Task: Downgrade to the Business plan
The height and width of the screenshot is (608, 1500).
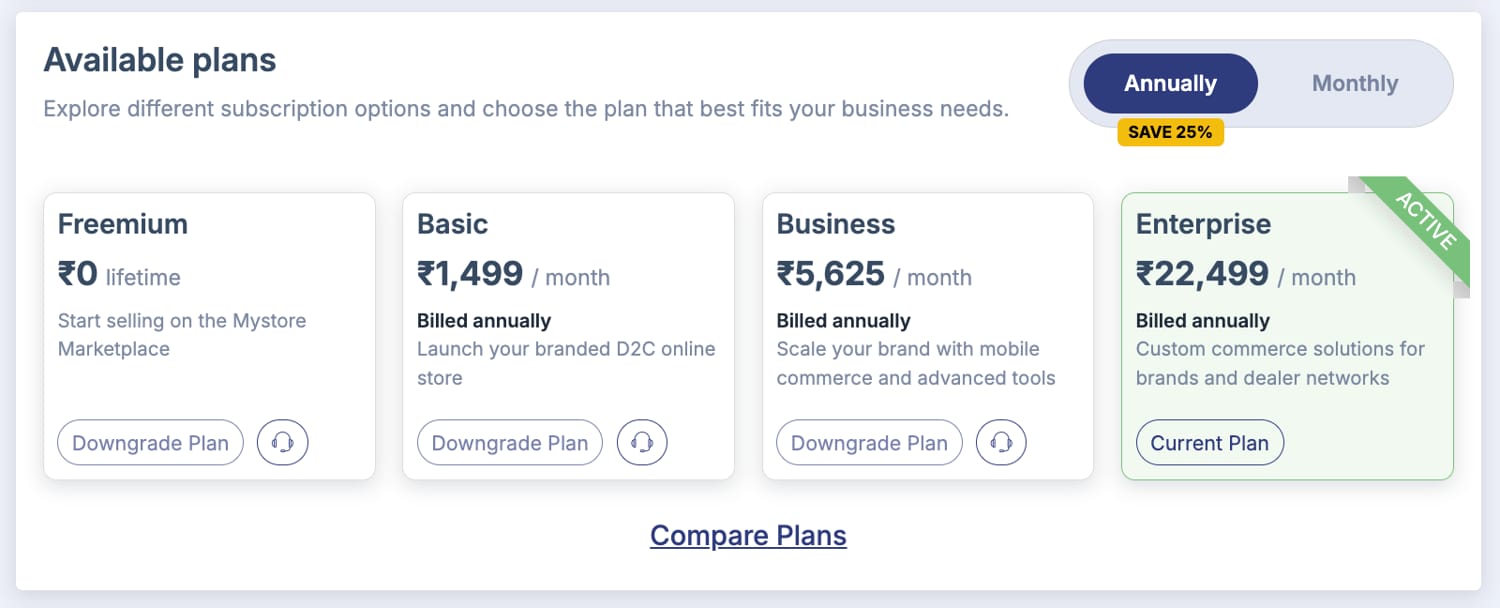Action: (x=869, y=443)
